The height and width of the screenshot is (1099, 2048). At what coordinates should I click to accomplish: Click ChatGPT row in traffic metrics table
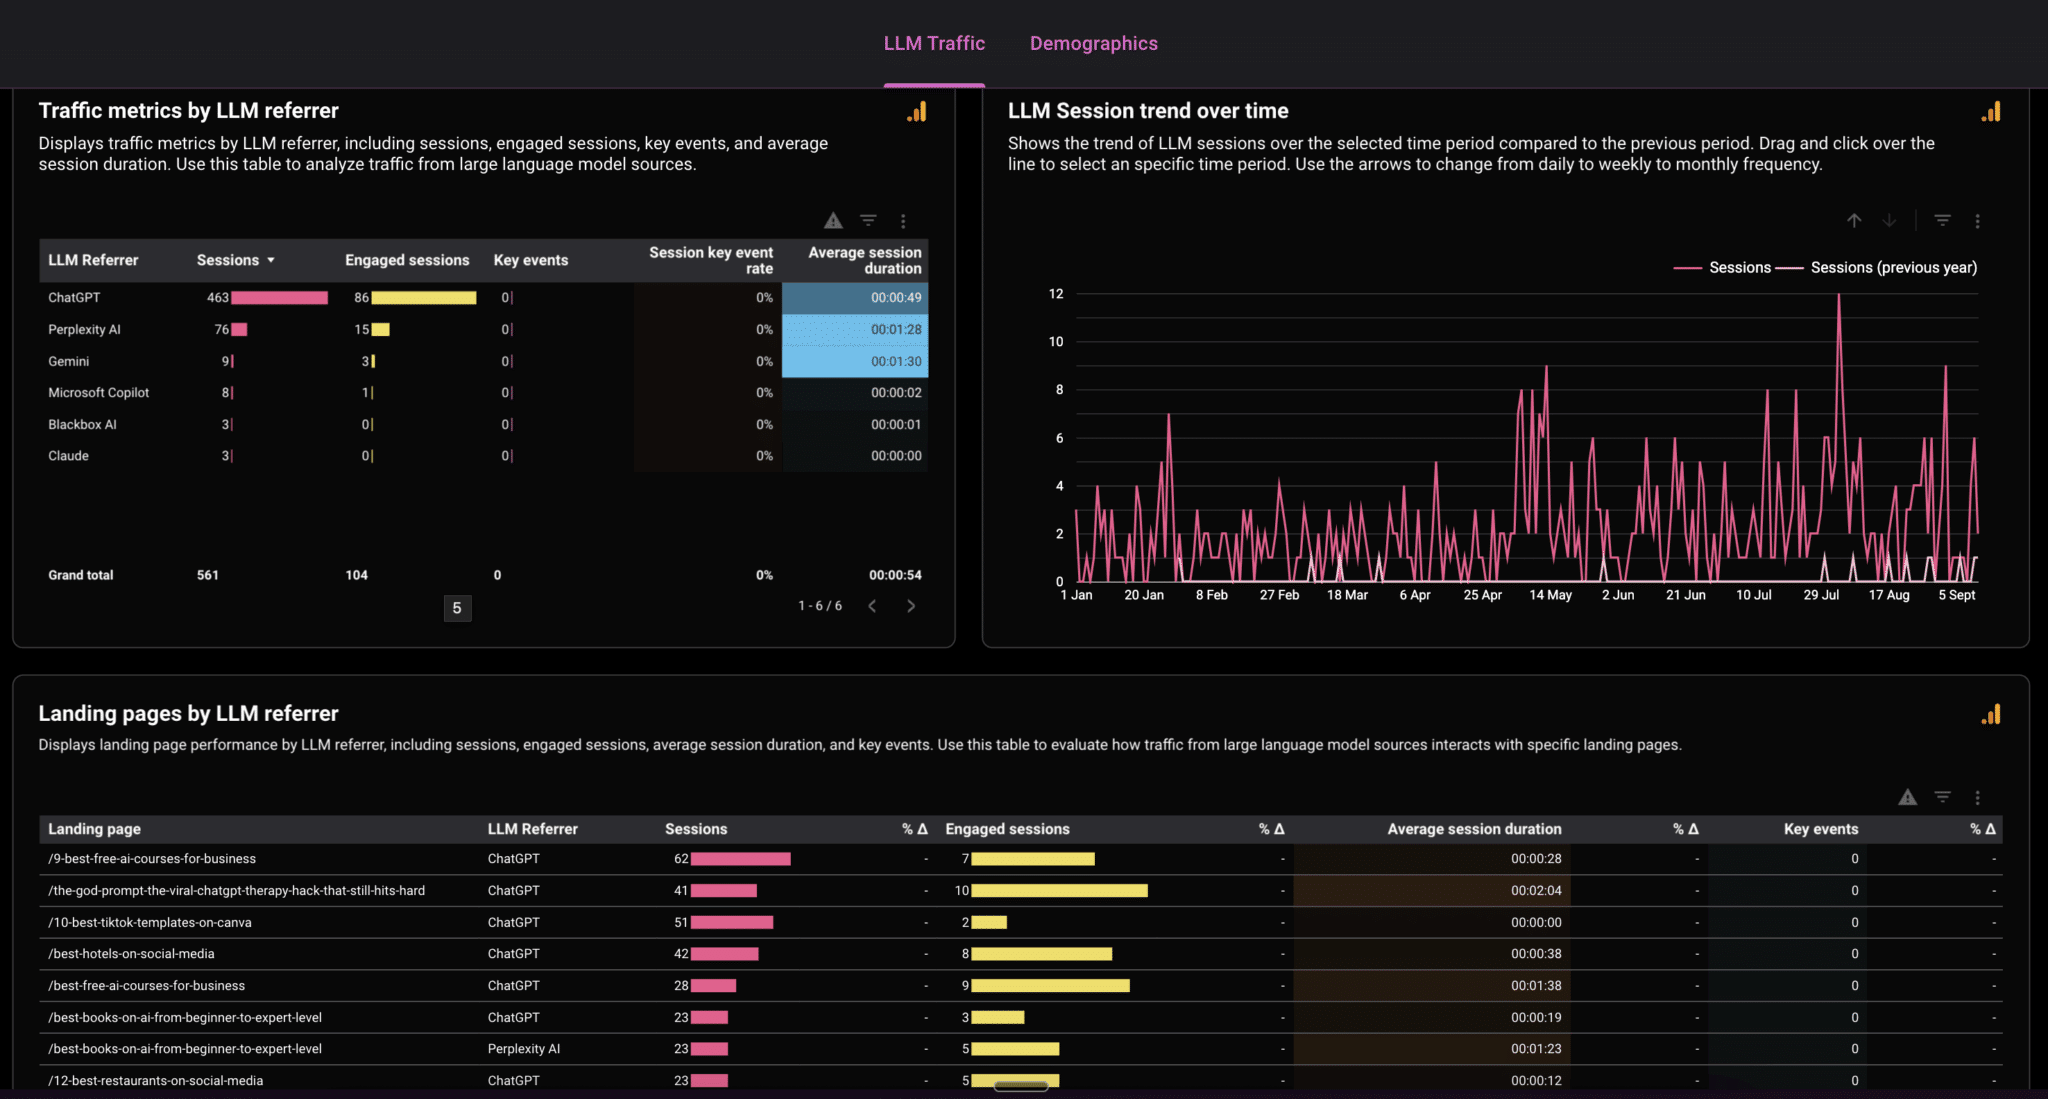point(75,298)
